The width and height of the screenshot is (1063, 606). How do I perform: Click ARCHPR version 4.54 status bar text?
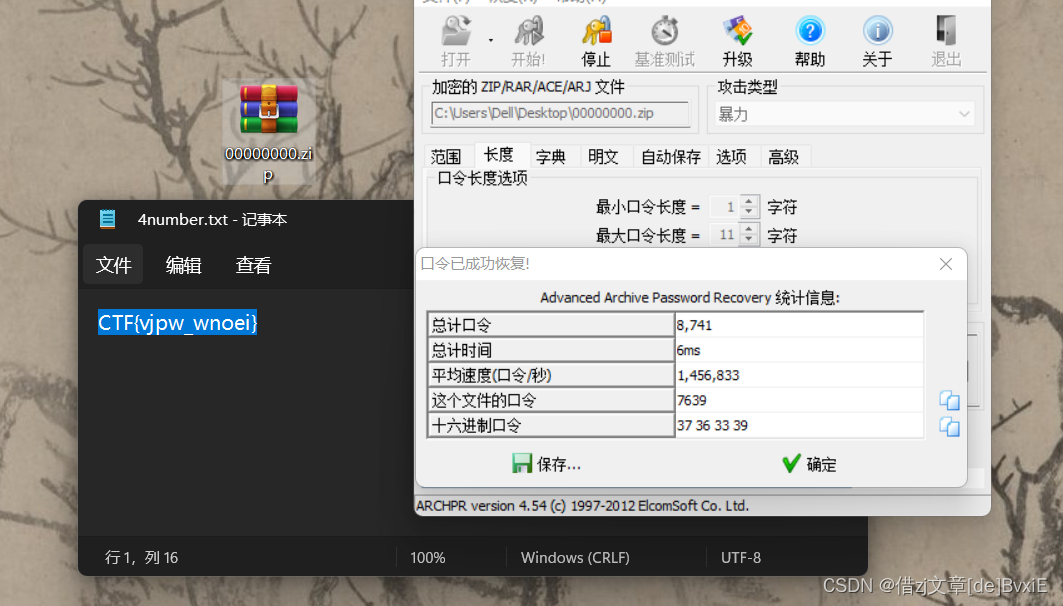(582, 506)
